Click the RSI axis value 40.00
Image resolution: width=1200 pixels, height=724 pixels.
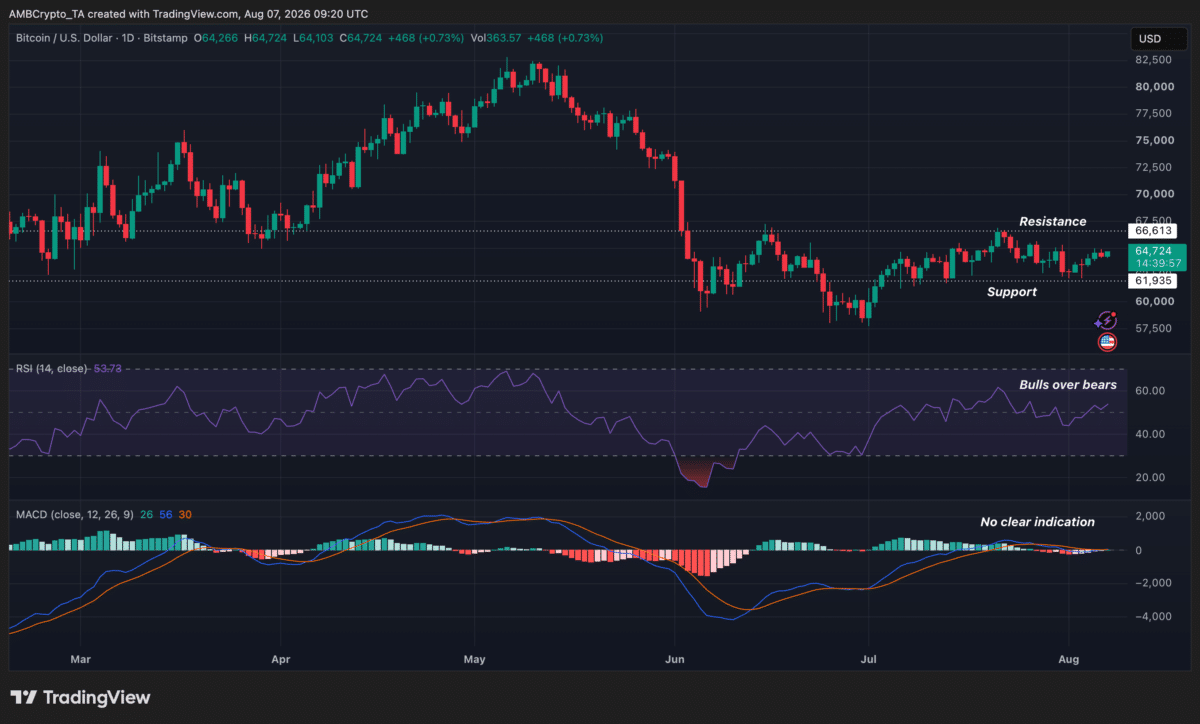click(1152, 434)
